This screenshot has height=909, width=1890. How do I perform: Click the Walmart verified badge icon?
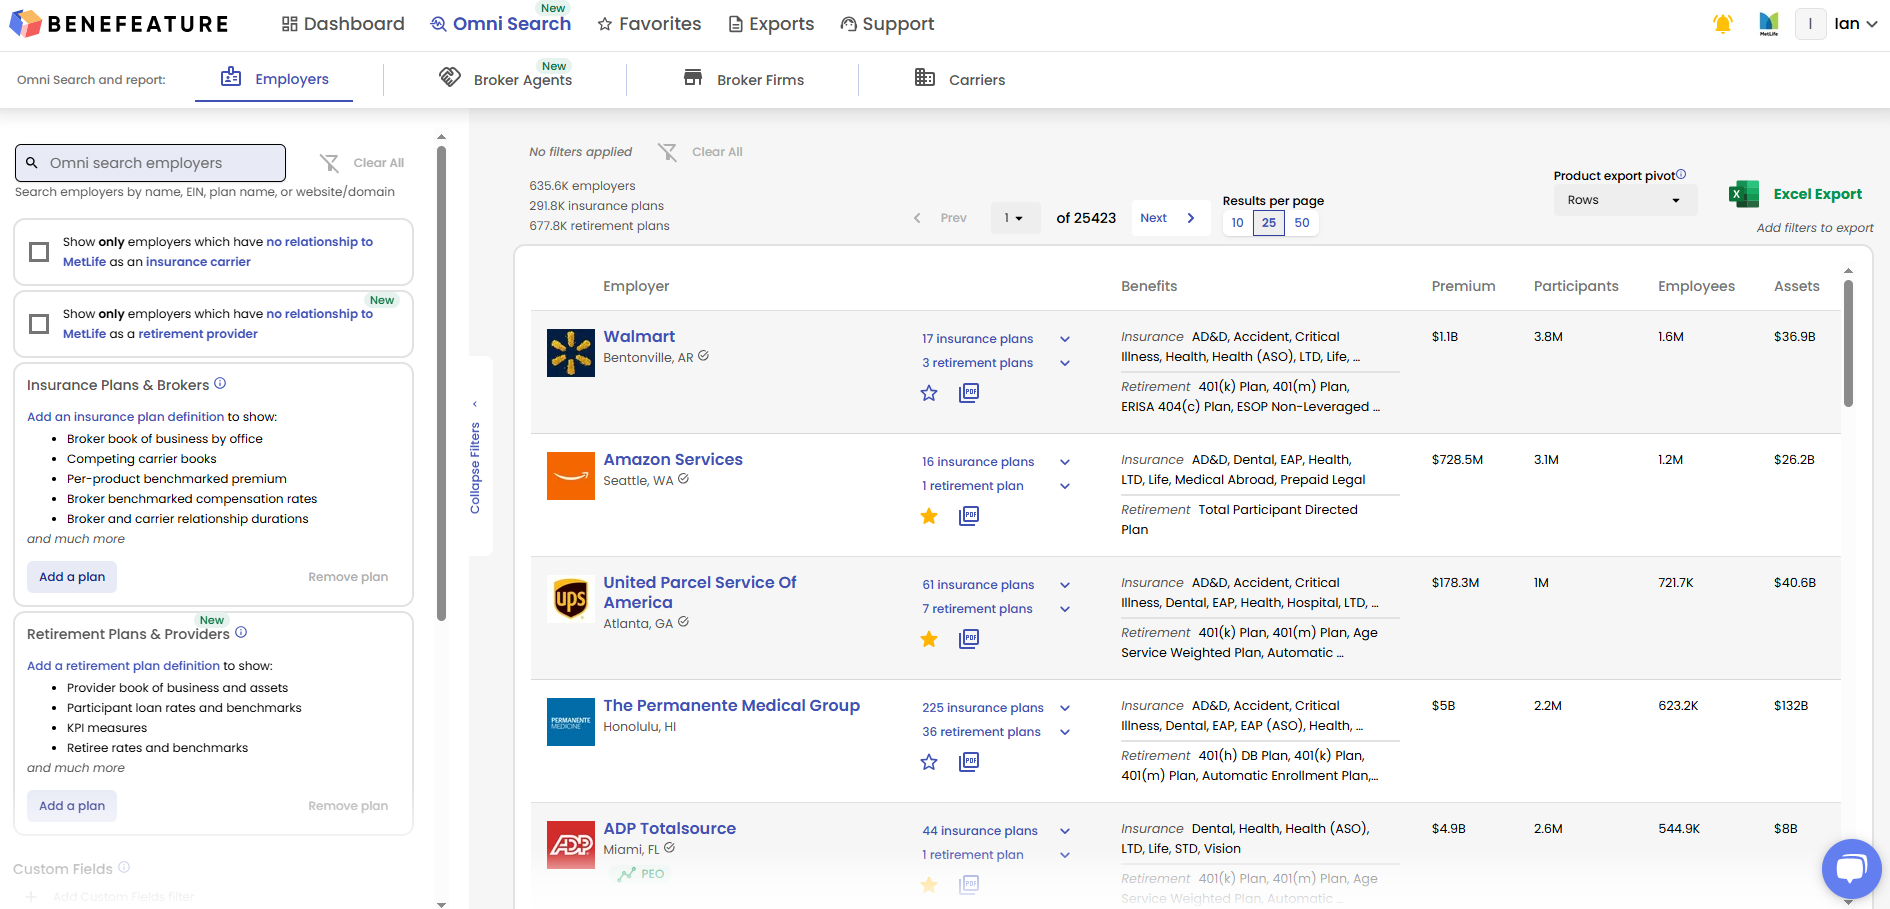(x=704, y=356)
